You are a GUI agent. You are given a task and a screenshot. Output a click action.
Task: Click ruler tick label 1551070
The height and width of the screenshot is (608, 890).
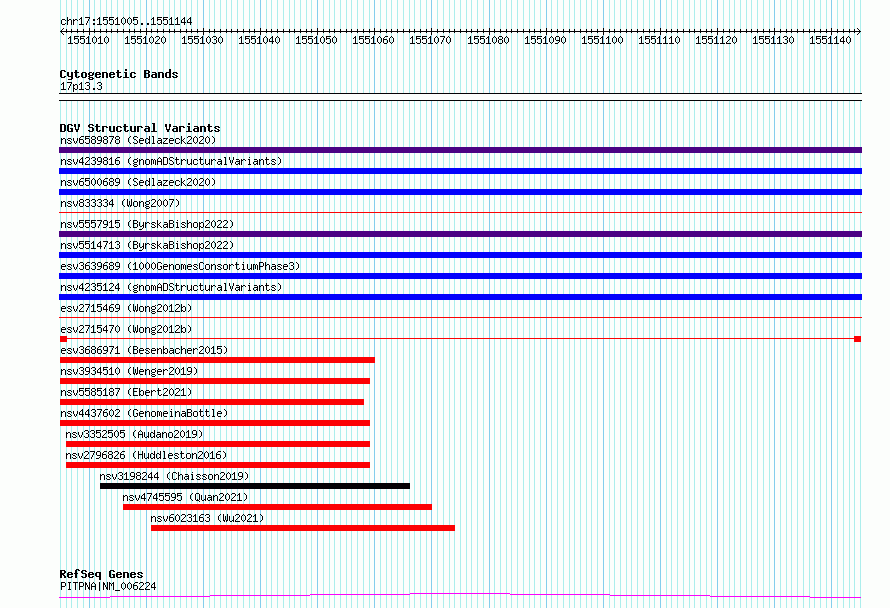430,40
